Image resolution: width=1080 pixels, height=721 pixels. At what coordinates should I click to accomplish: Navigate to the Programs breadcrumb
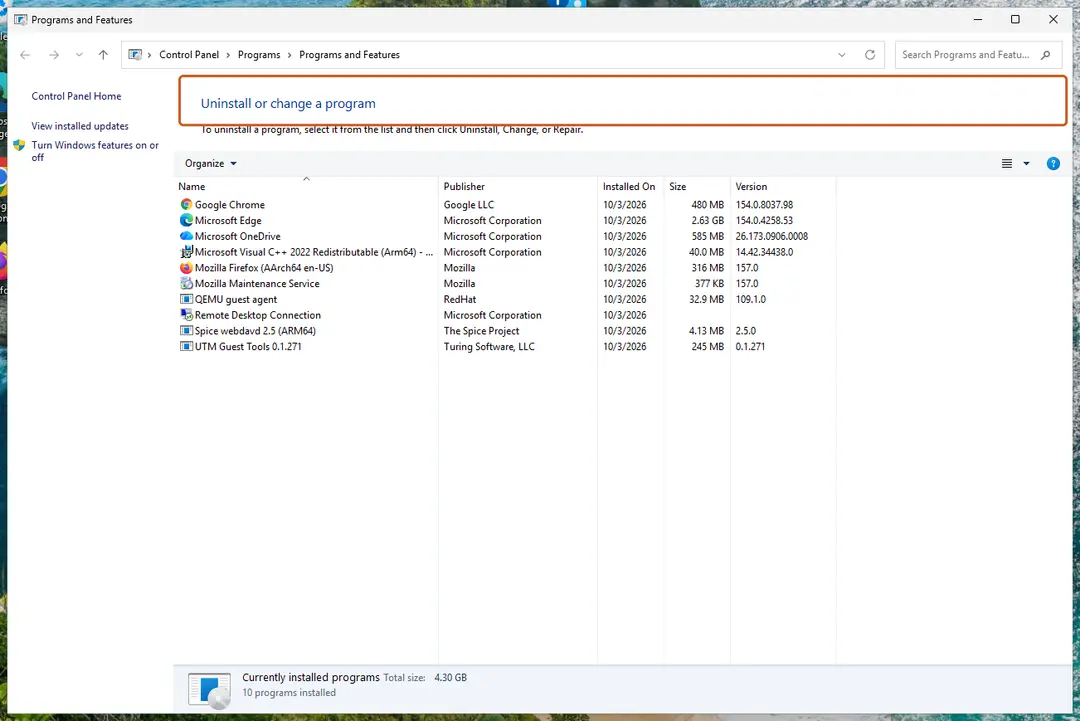(x=259, y=54)
